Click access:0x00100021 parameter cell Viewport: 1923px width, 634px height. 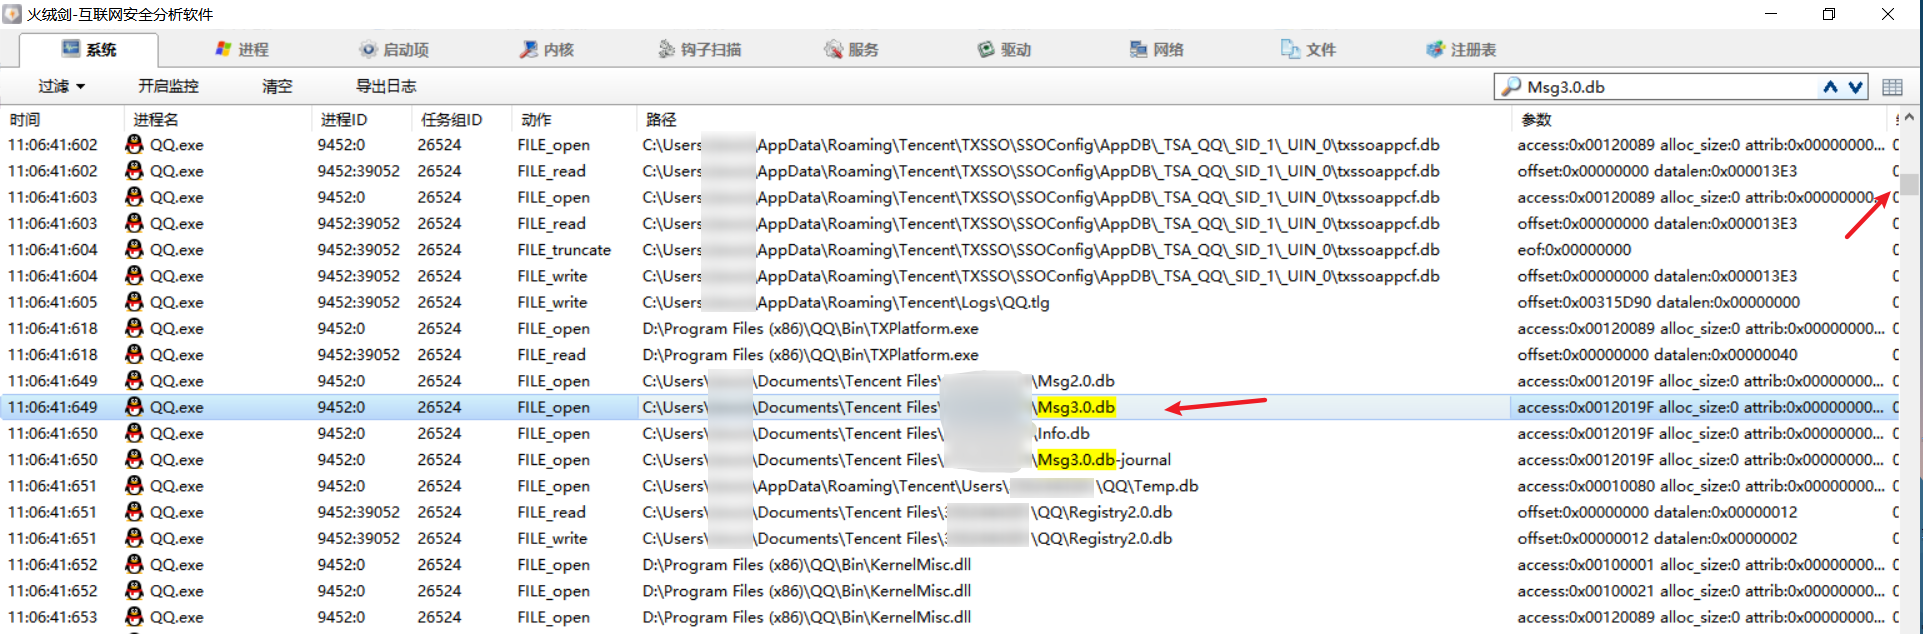point(1700,591)
